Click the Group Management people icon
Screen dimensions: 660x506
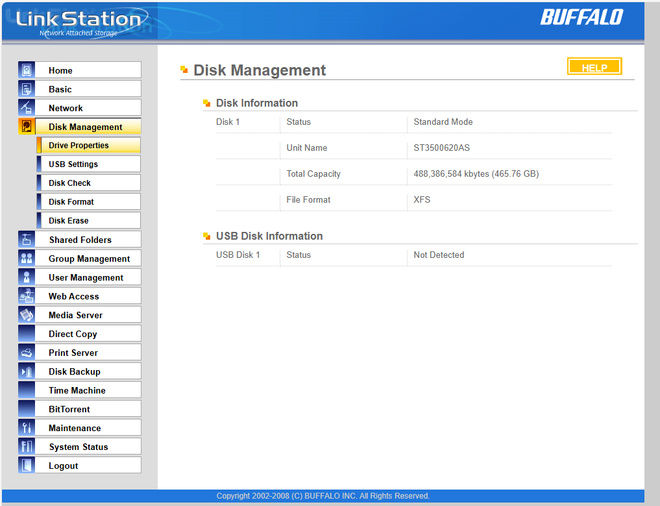pyautogui.click(x=27, y=258)
